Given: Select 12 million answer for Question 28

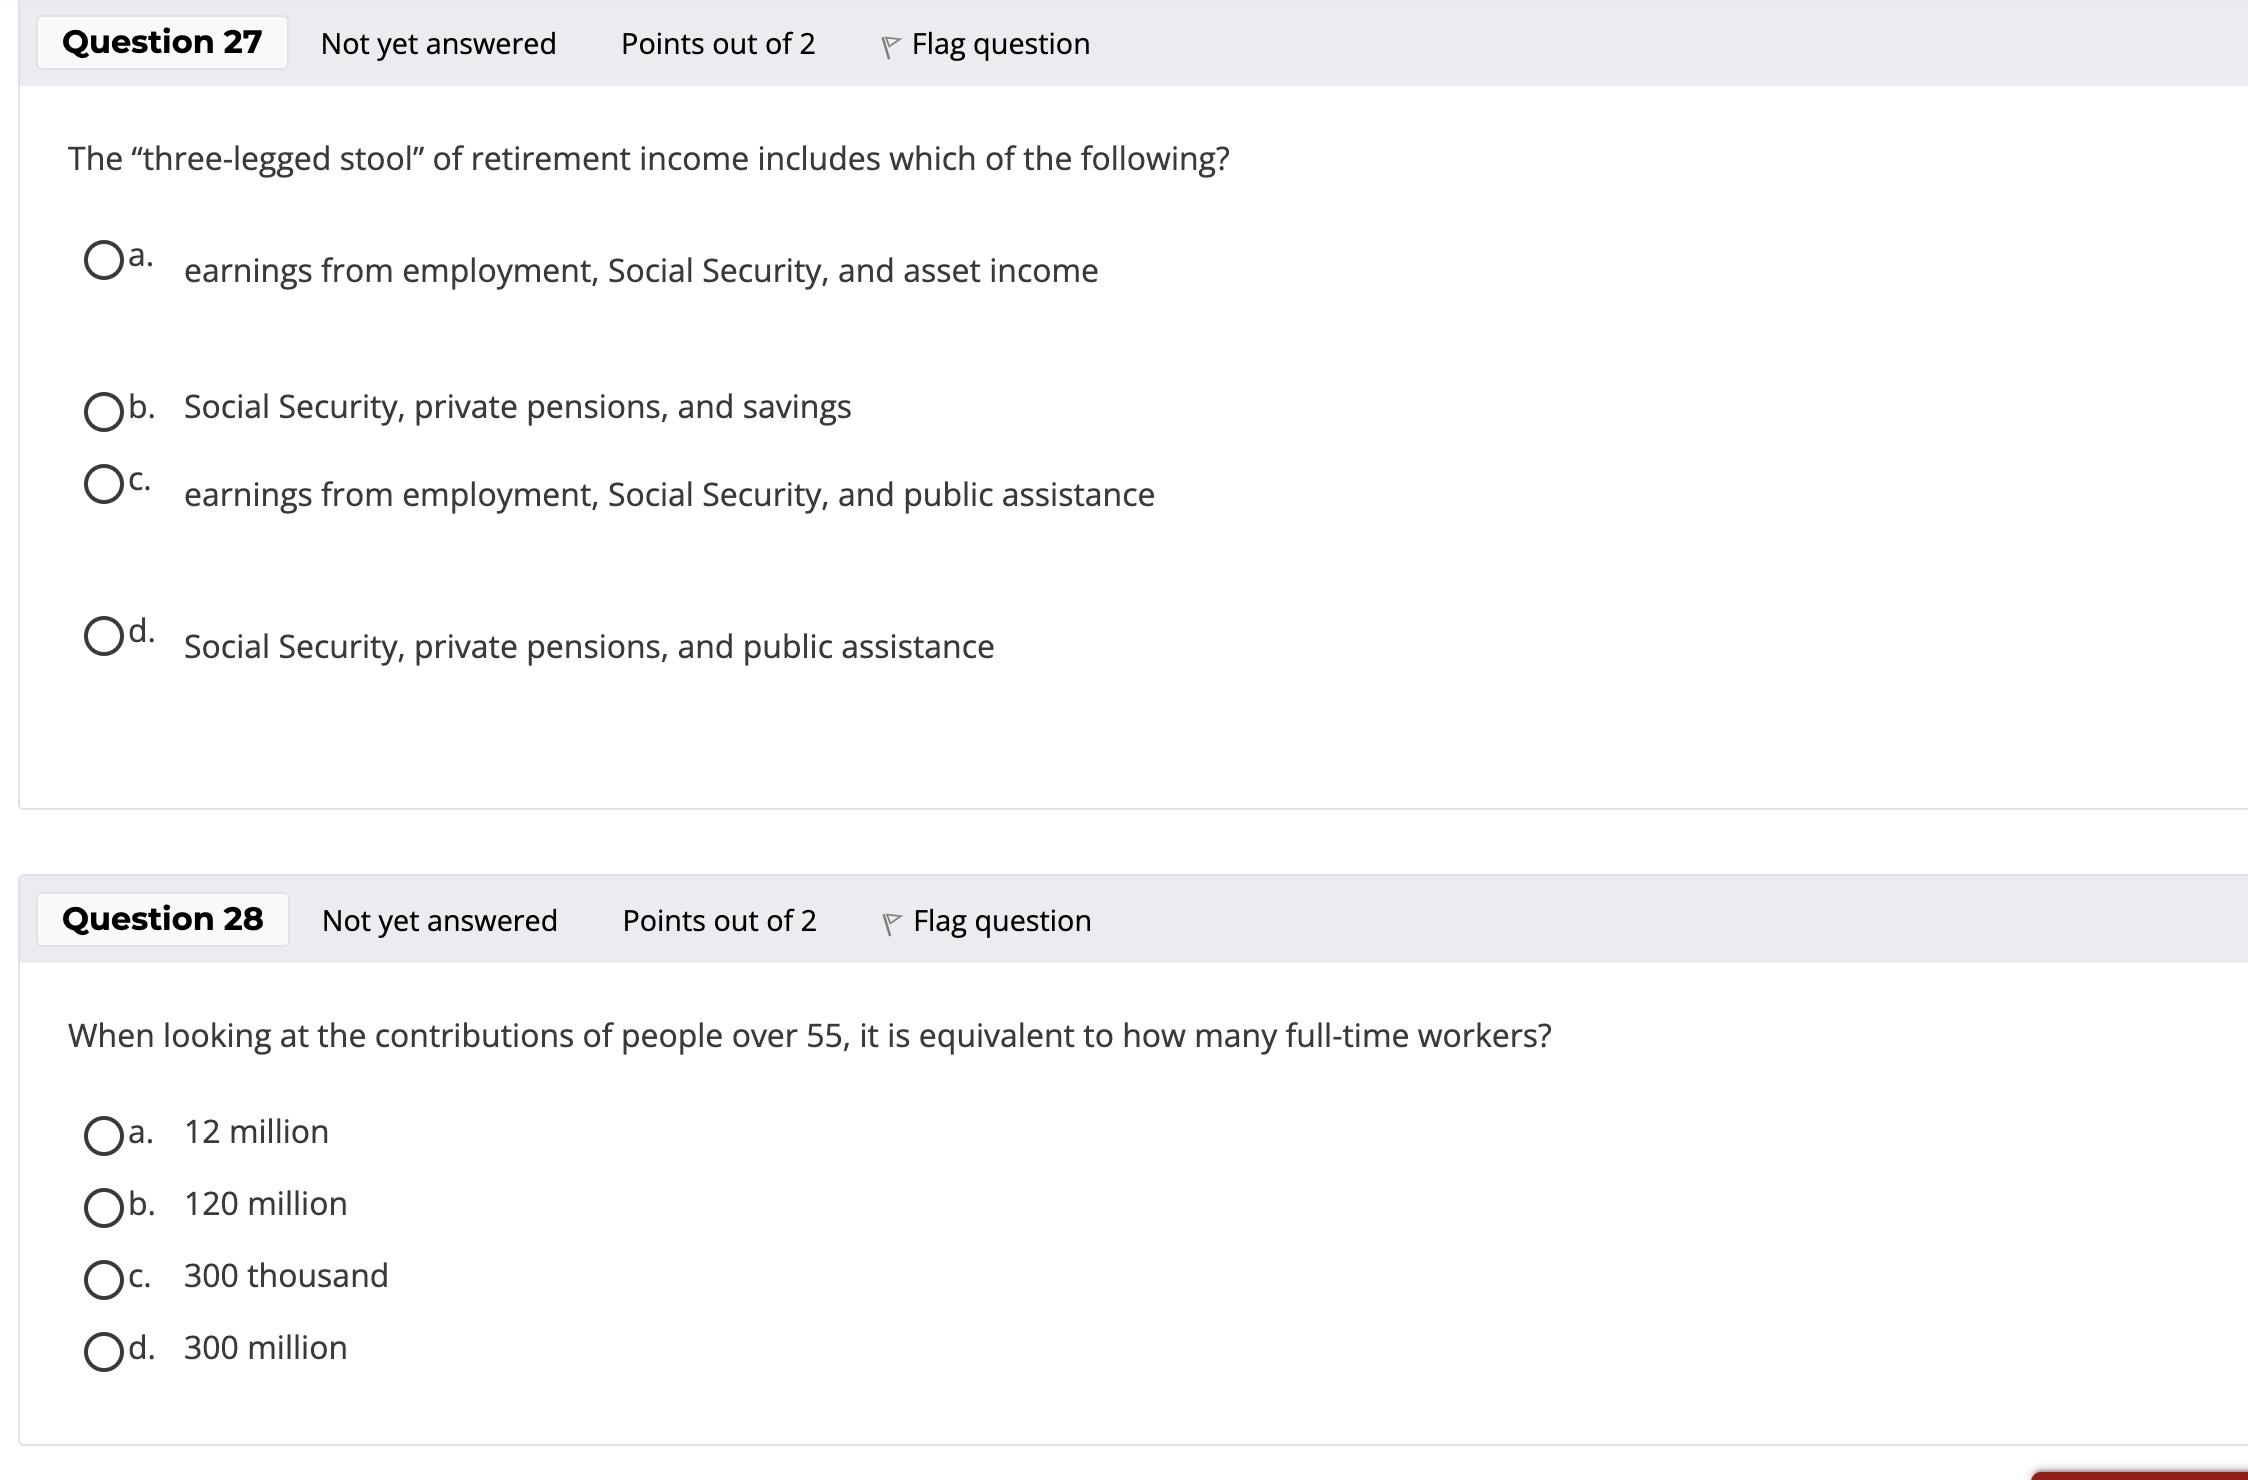Looking at the screenshot, I should pos(104,1136).
